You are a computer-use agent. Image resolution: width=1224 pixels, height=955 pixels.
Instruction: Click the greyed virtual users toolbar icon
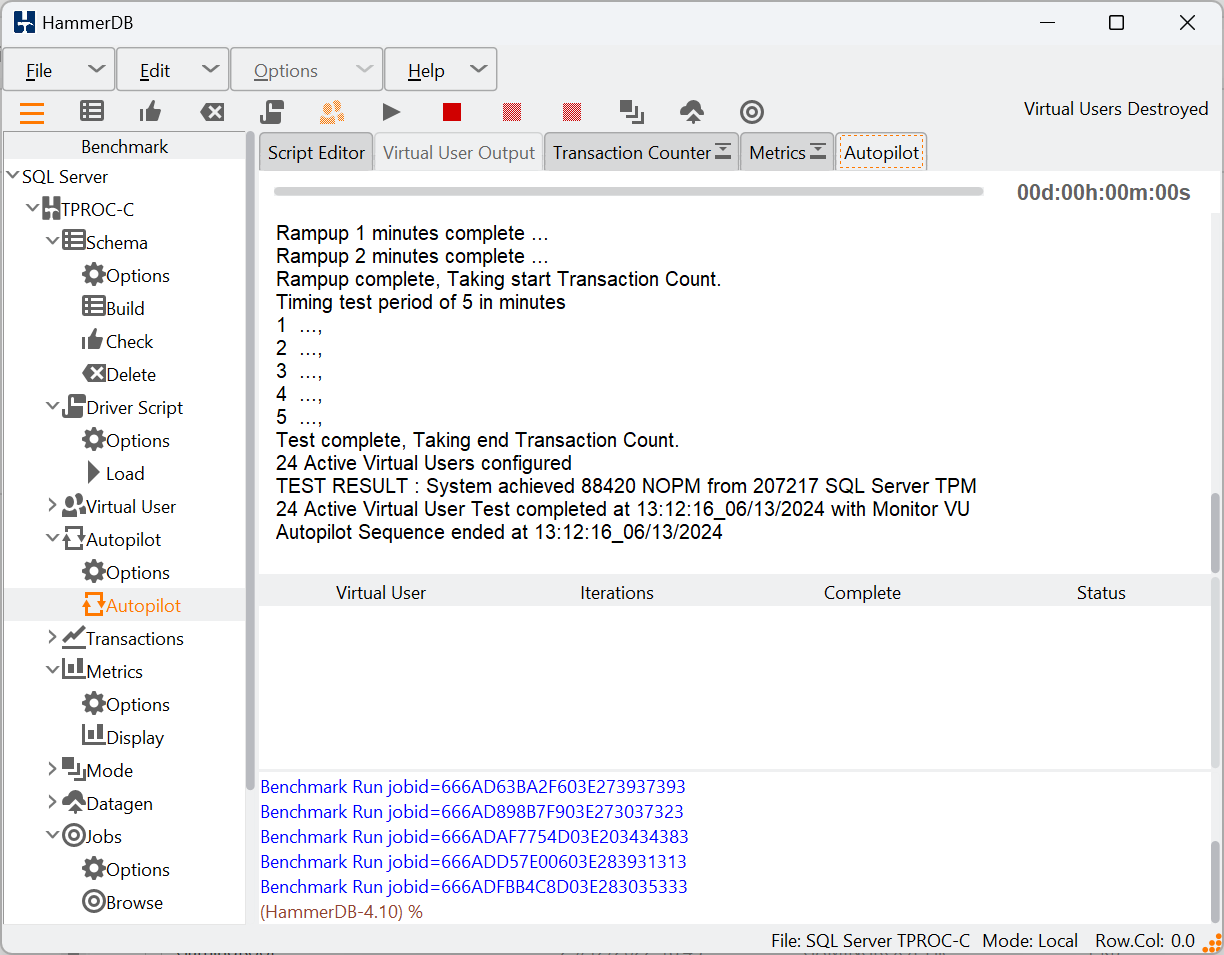(x=331, y=111)
